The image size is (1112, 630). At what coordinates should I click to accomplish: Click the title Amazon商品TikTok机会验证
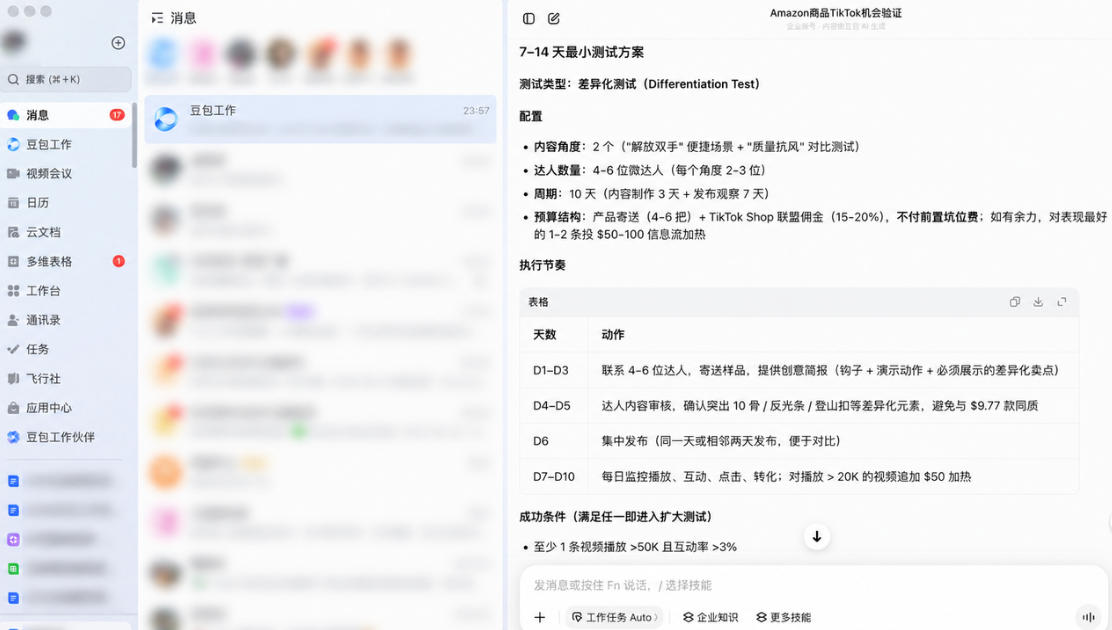835,13
